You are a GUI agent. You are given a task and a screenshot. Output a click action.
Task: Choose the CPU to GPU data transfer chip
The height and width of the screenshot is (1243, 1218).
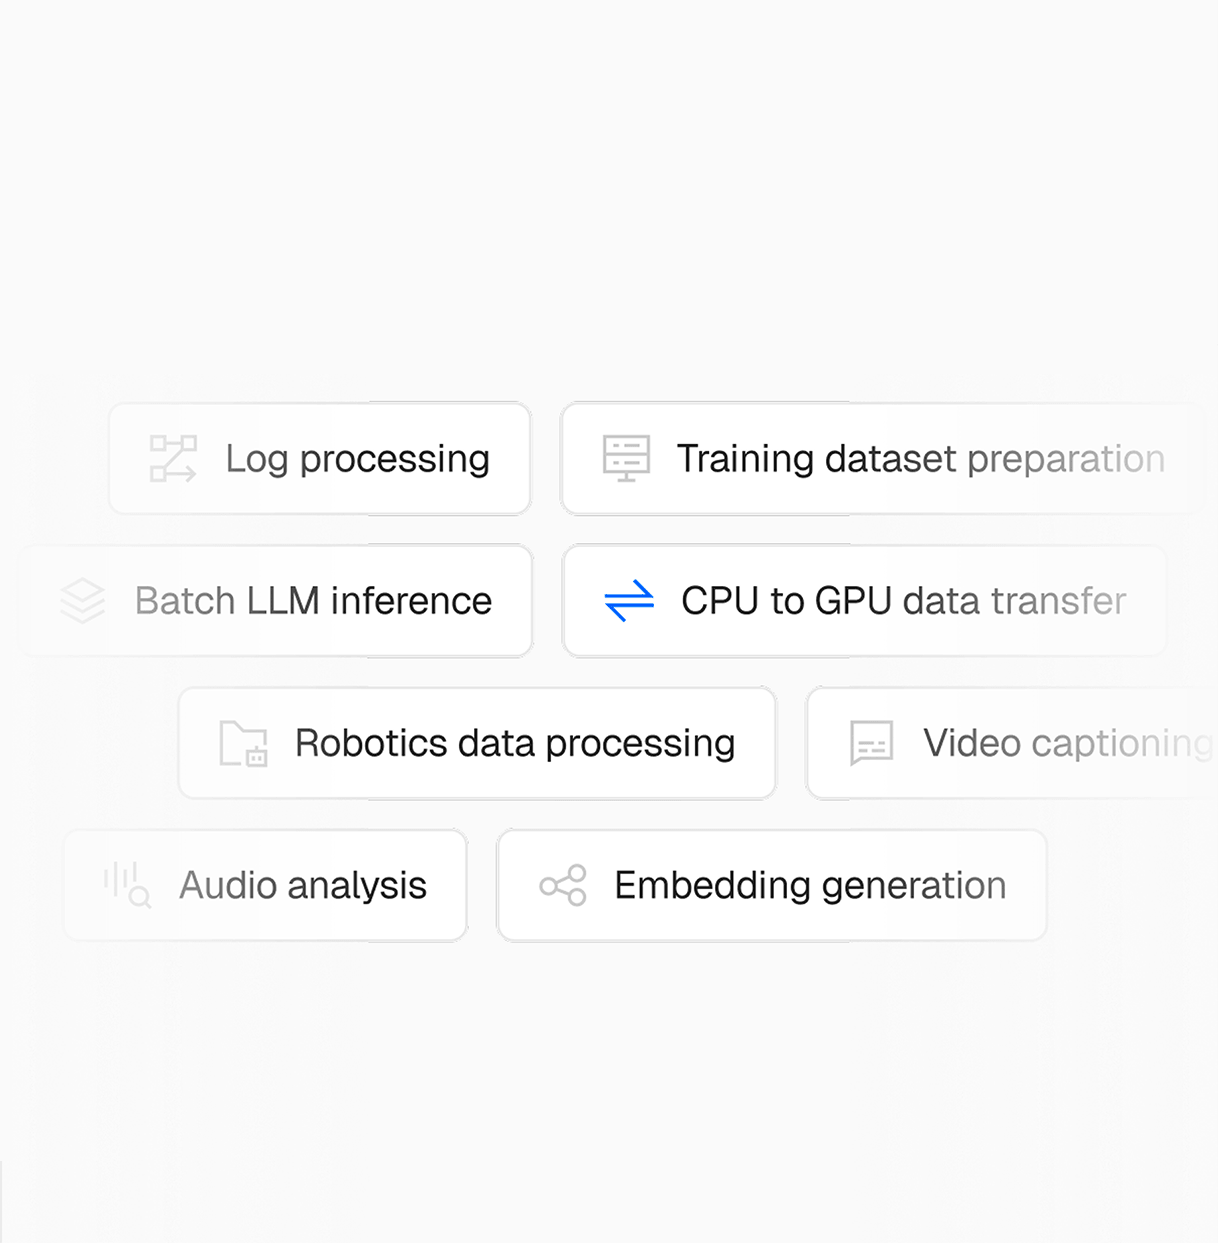[x=865, y=601]
